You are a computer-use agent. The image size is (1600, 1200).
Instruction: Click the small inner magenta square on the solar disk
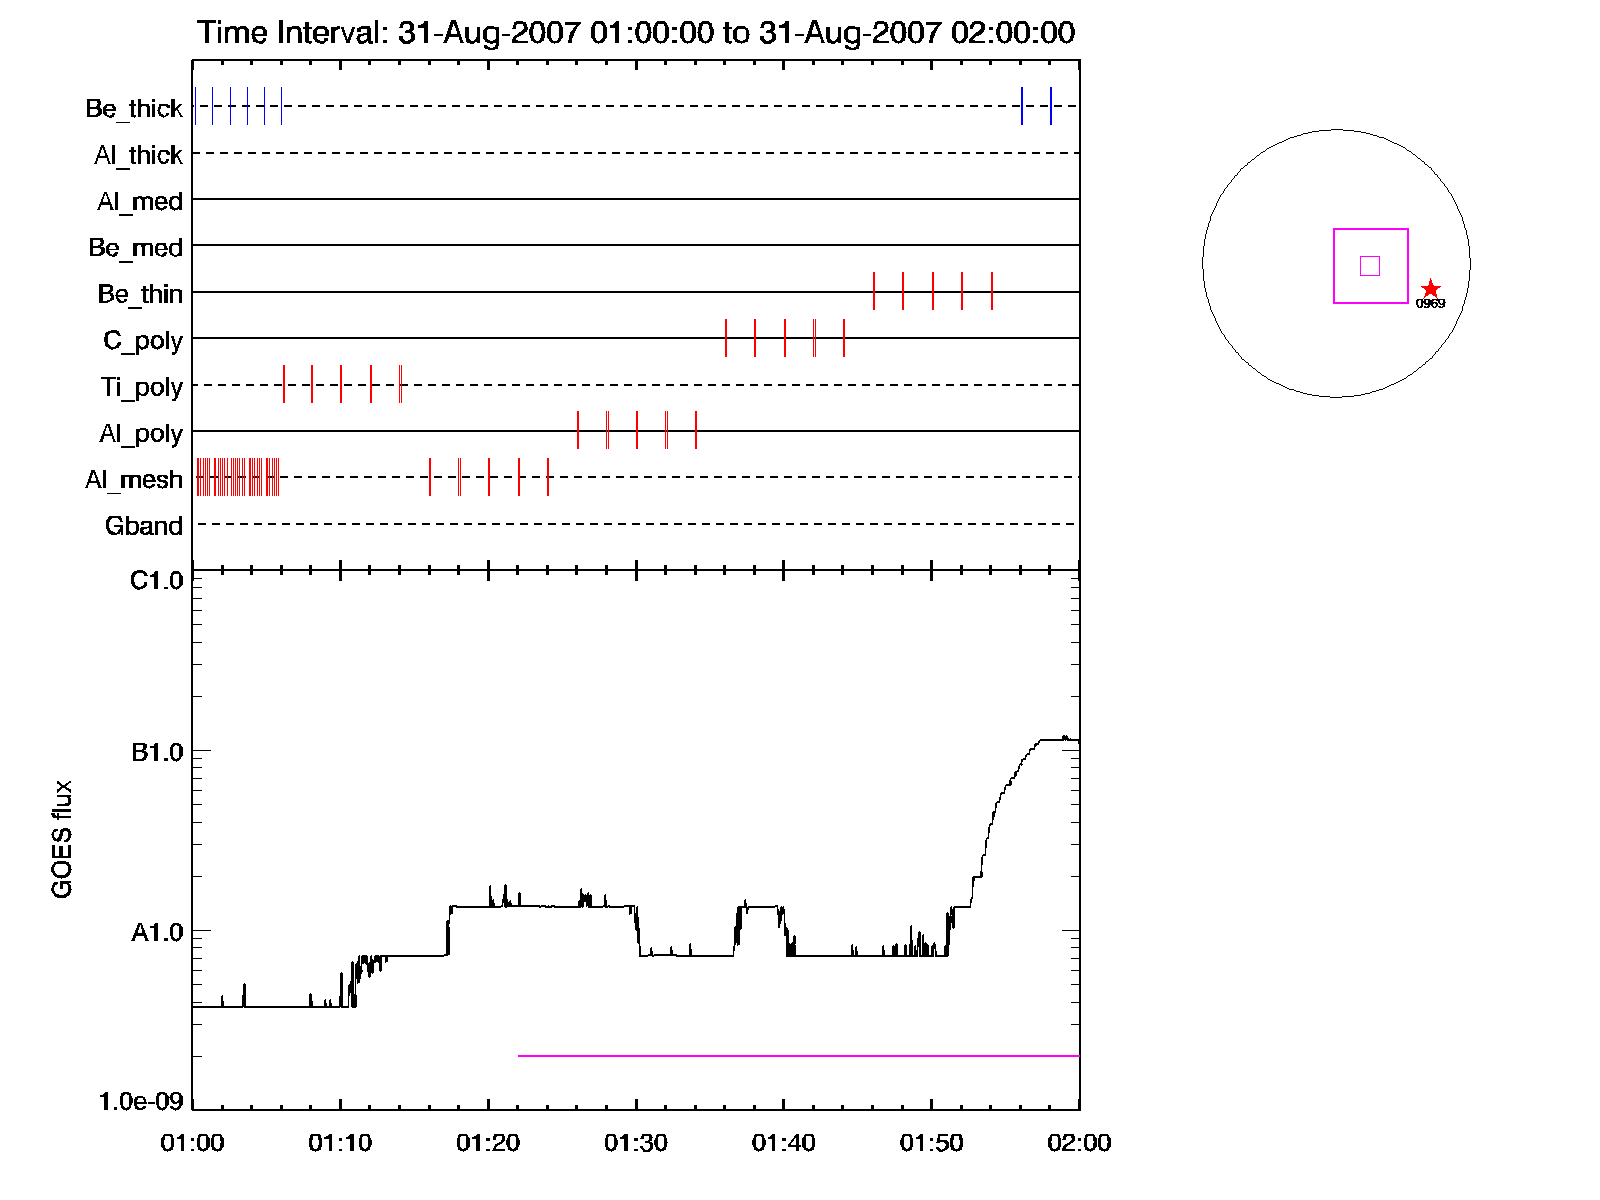[1370, 266]
